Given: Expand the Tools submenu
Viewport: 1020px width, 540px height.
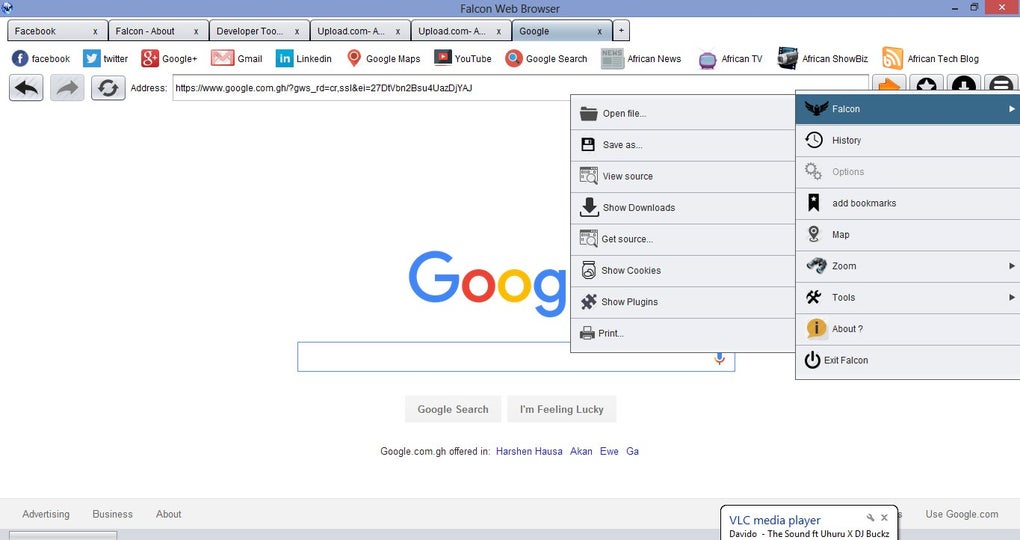Looking at the screenshot, I should (908, 297).
